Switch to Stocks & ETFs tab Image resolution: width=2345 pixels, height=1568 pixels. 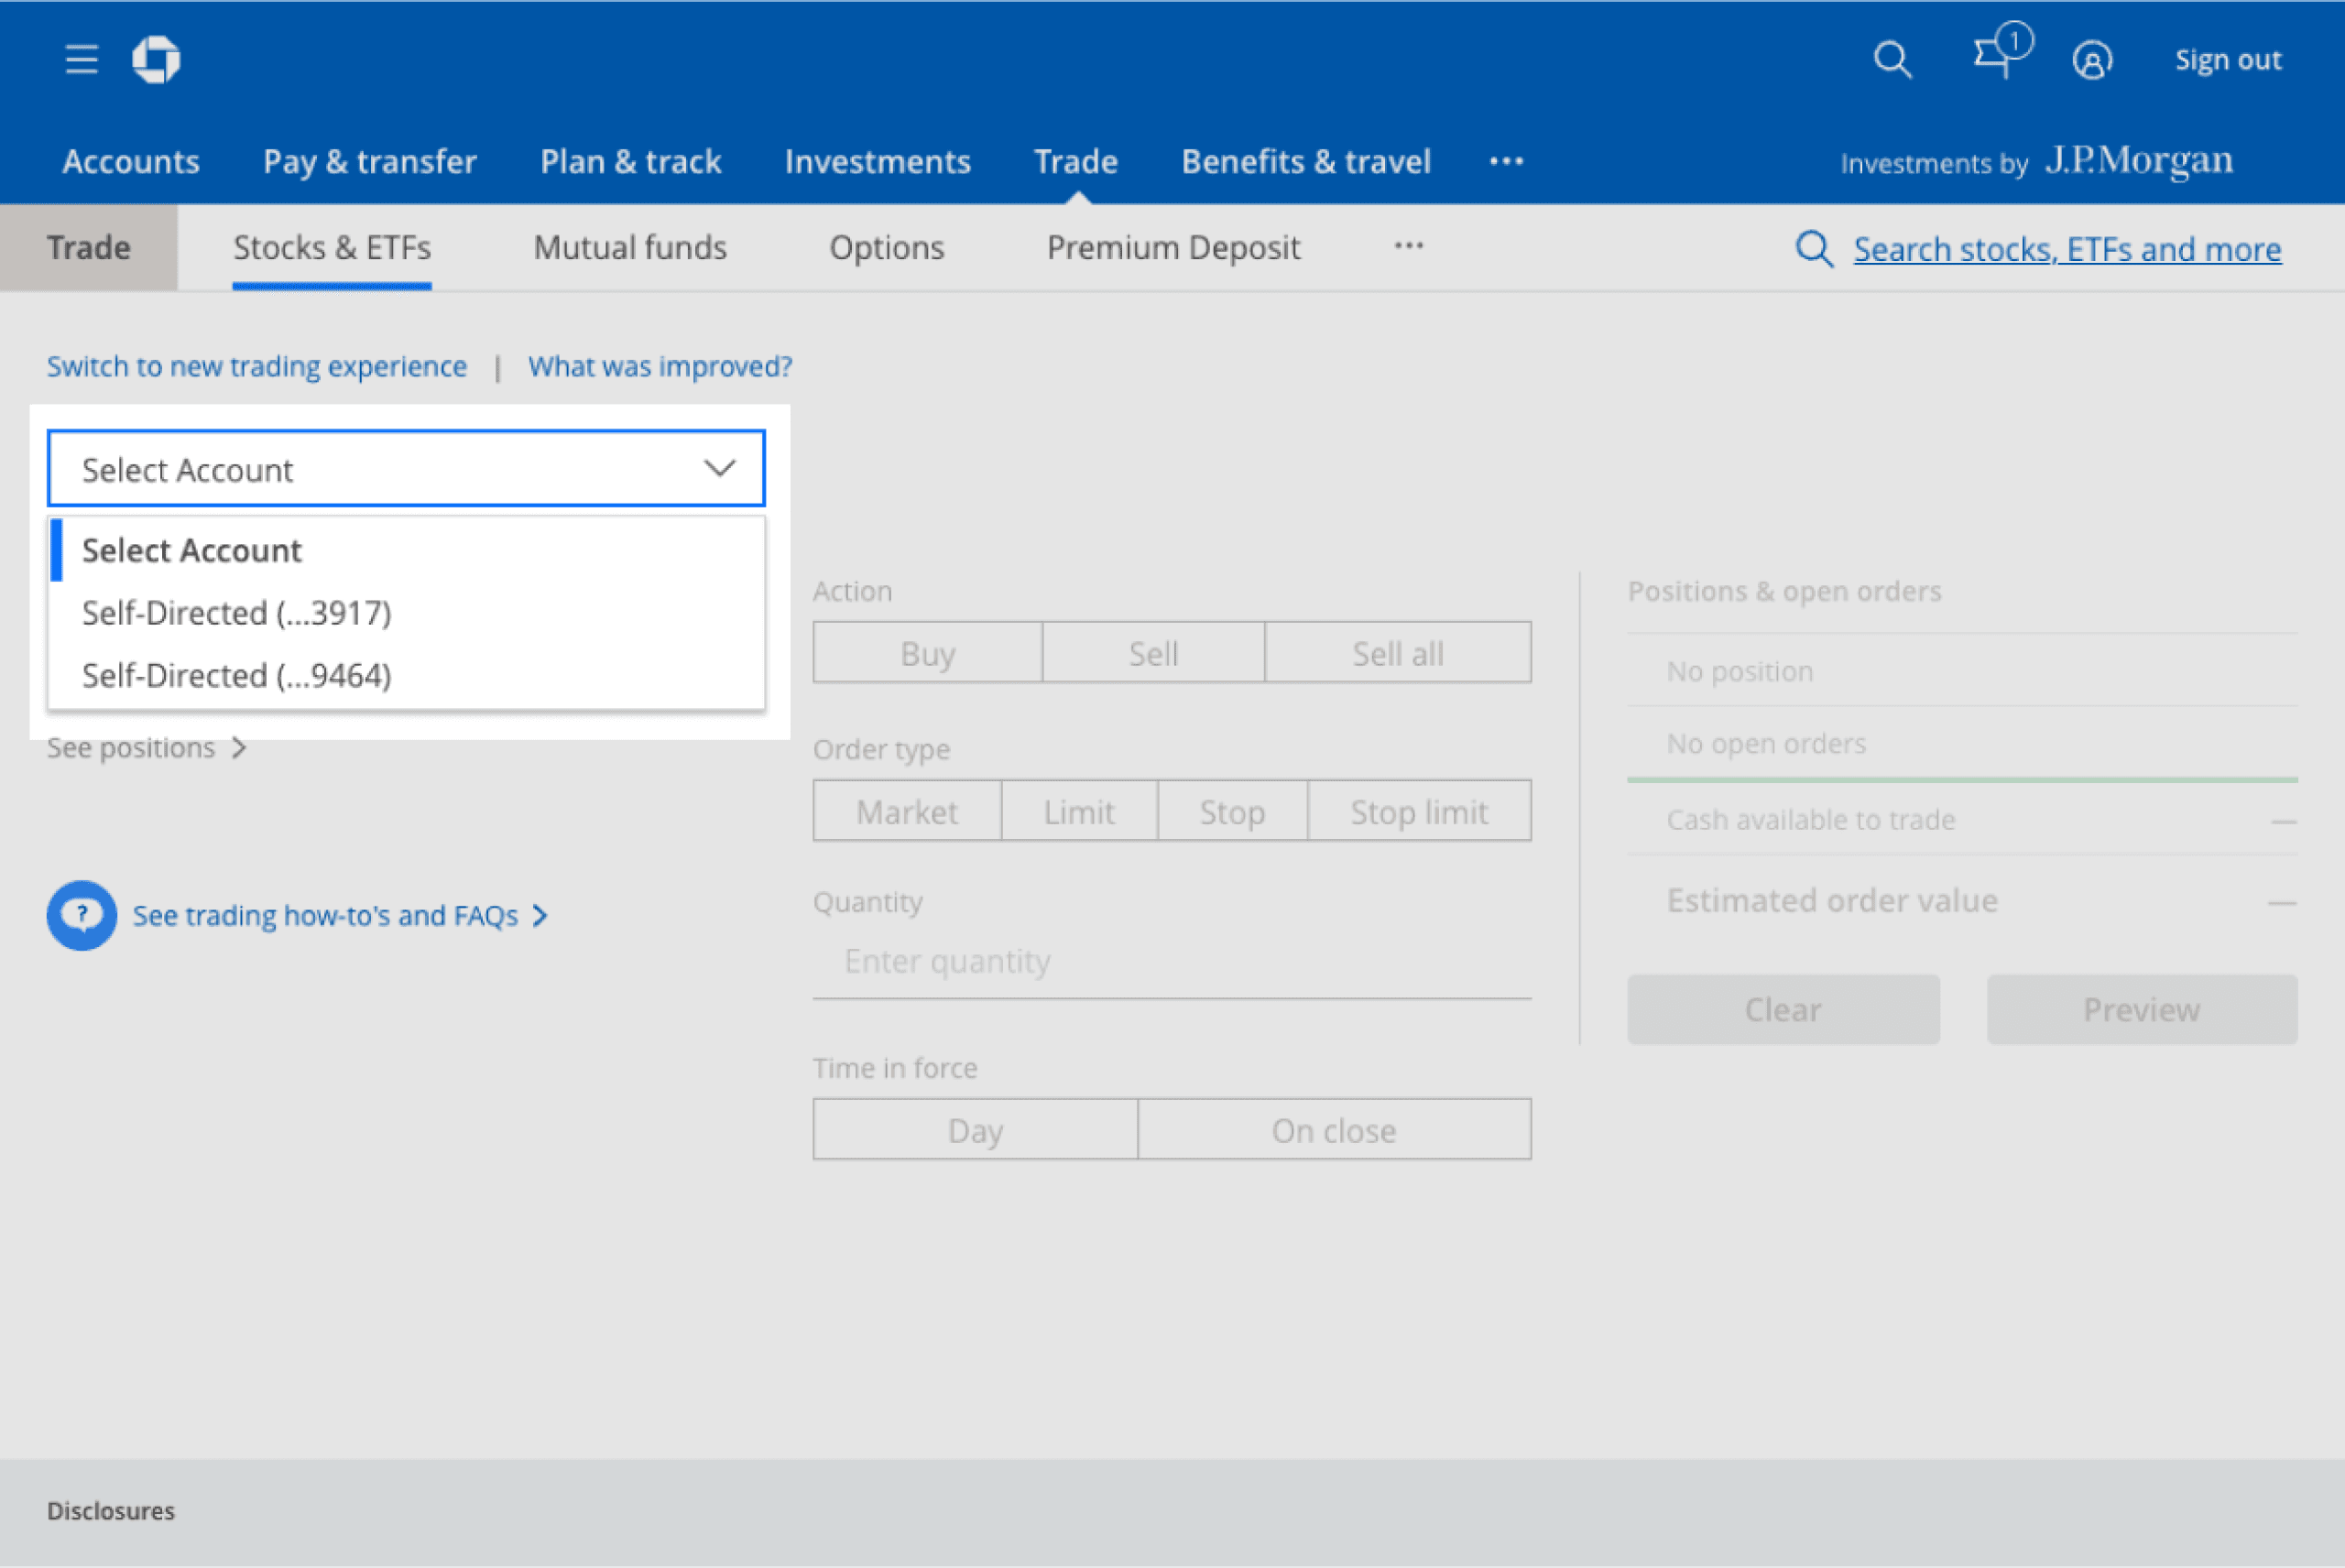point(332,248)
